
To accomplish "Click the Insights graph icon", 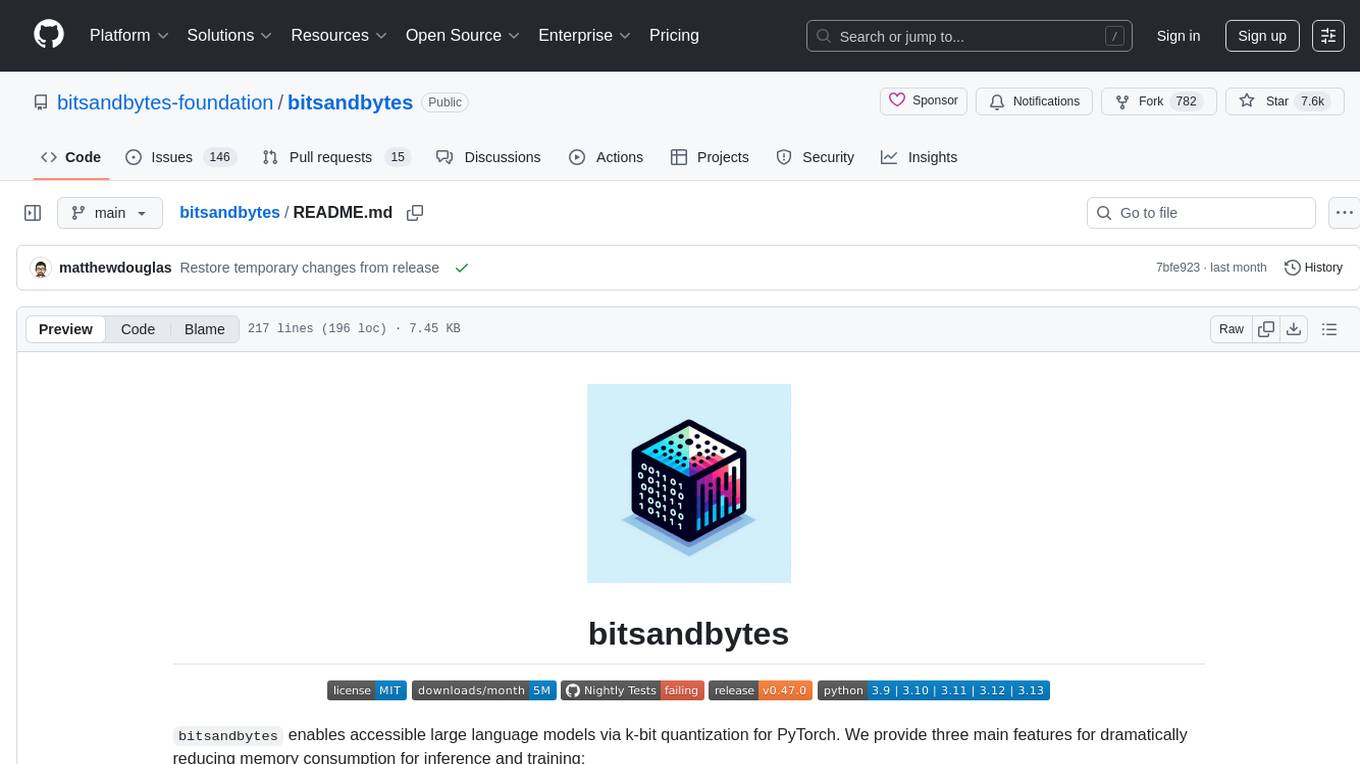I will pos(889,157).
